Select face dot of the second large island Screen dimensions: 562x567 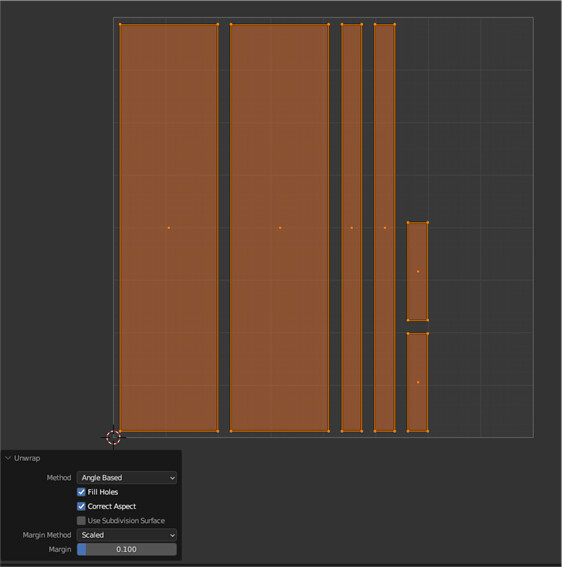pos(280,228)
